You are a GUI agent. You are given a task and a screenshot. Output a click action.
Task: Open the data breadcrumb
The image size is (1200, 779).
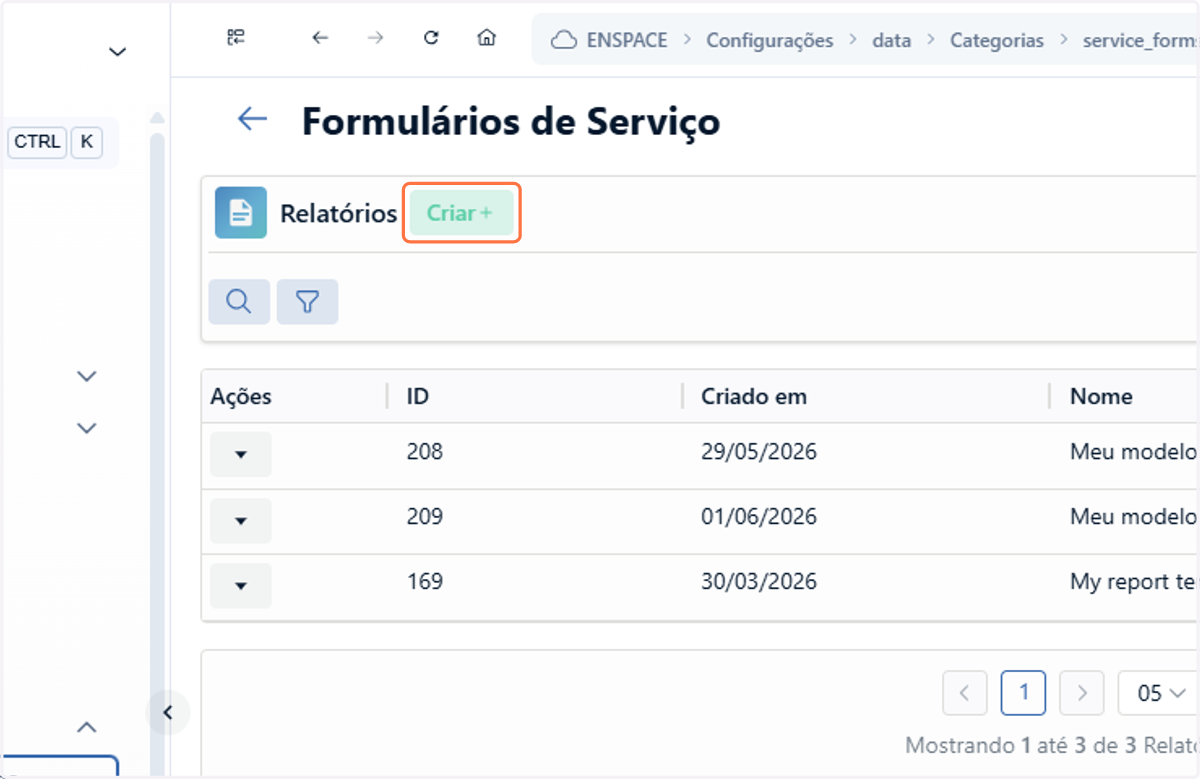tap(891, 40)
